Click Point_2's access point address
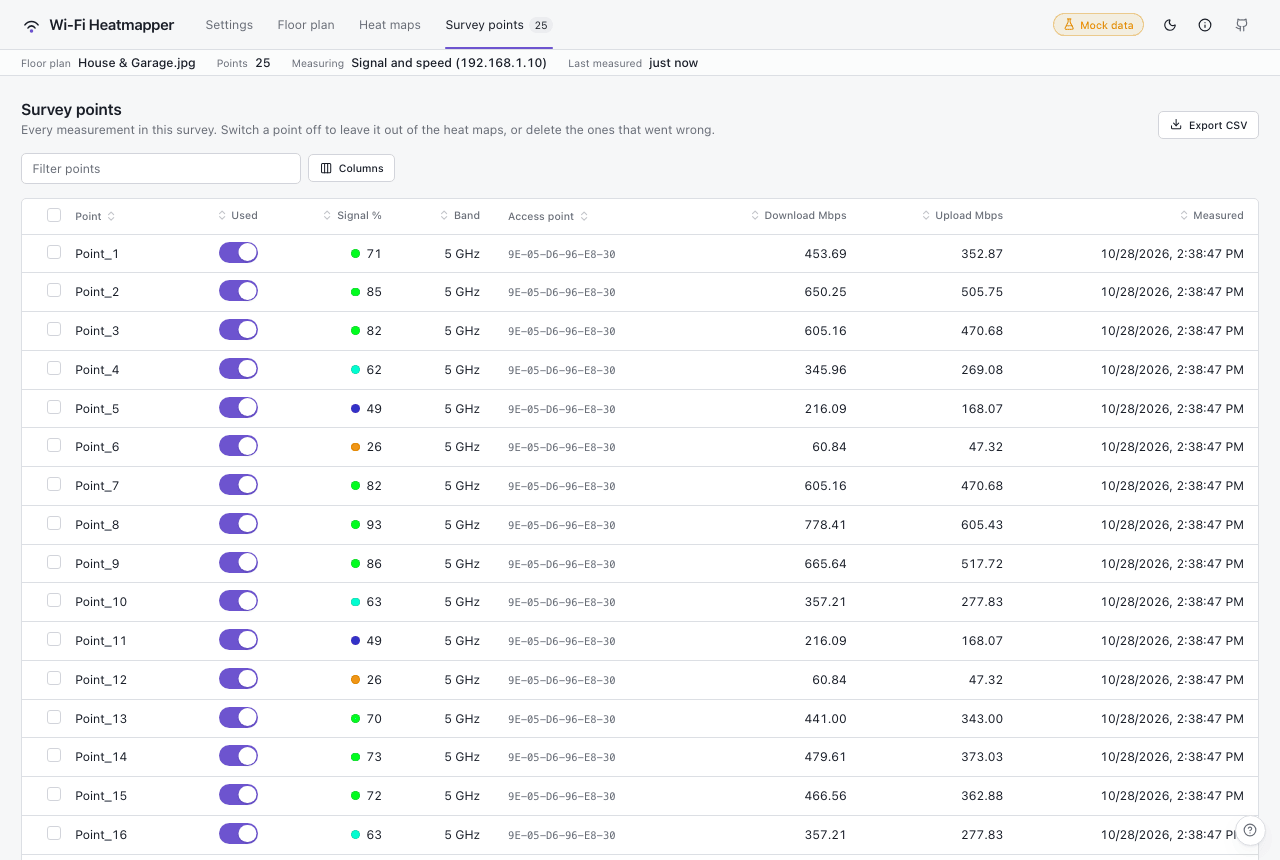 click(x=562, y=292)
